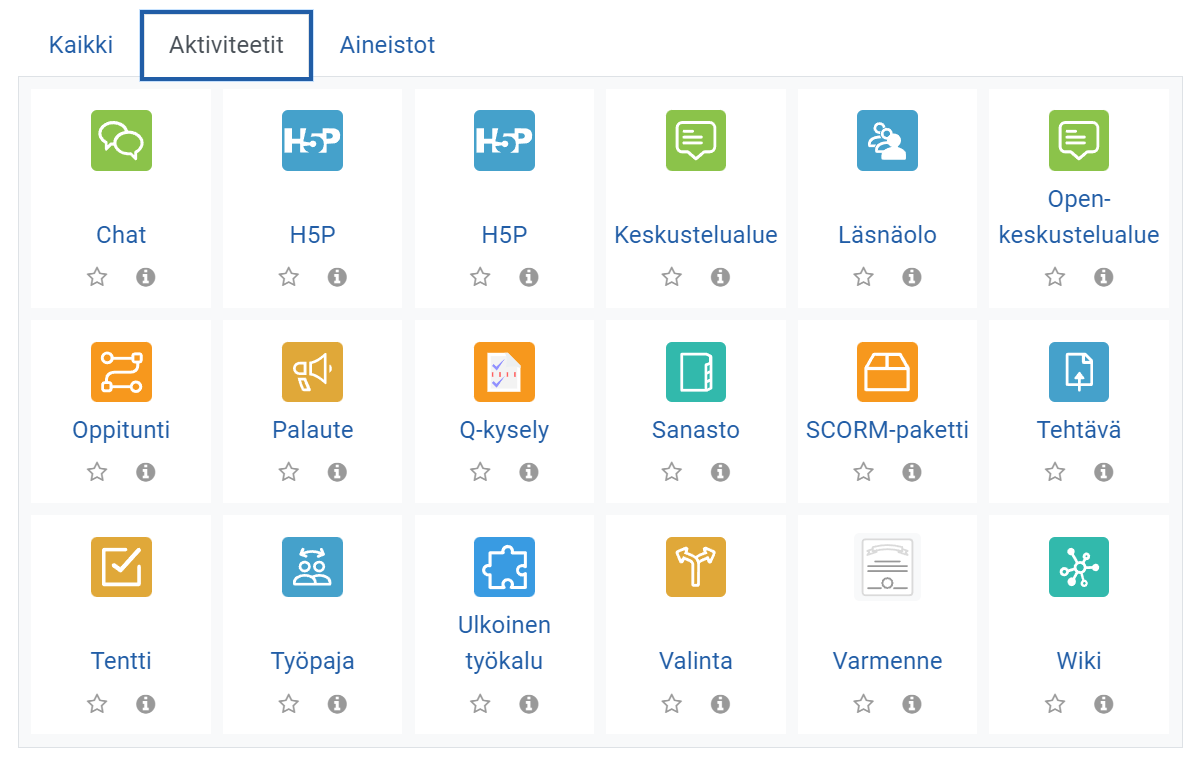
Task: Click the Työpaja workshop people icon
Action: click(312, 567)
